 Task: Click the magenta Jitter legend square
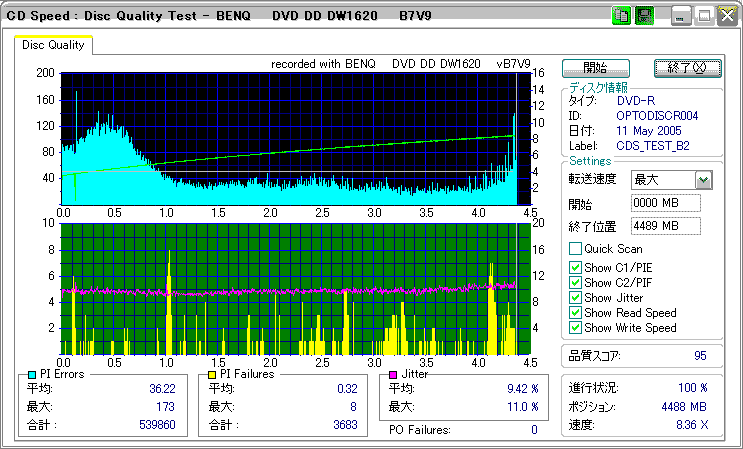pyautogui.click(x=393, y=374)
